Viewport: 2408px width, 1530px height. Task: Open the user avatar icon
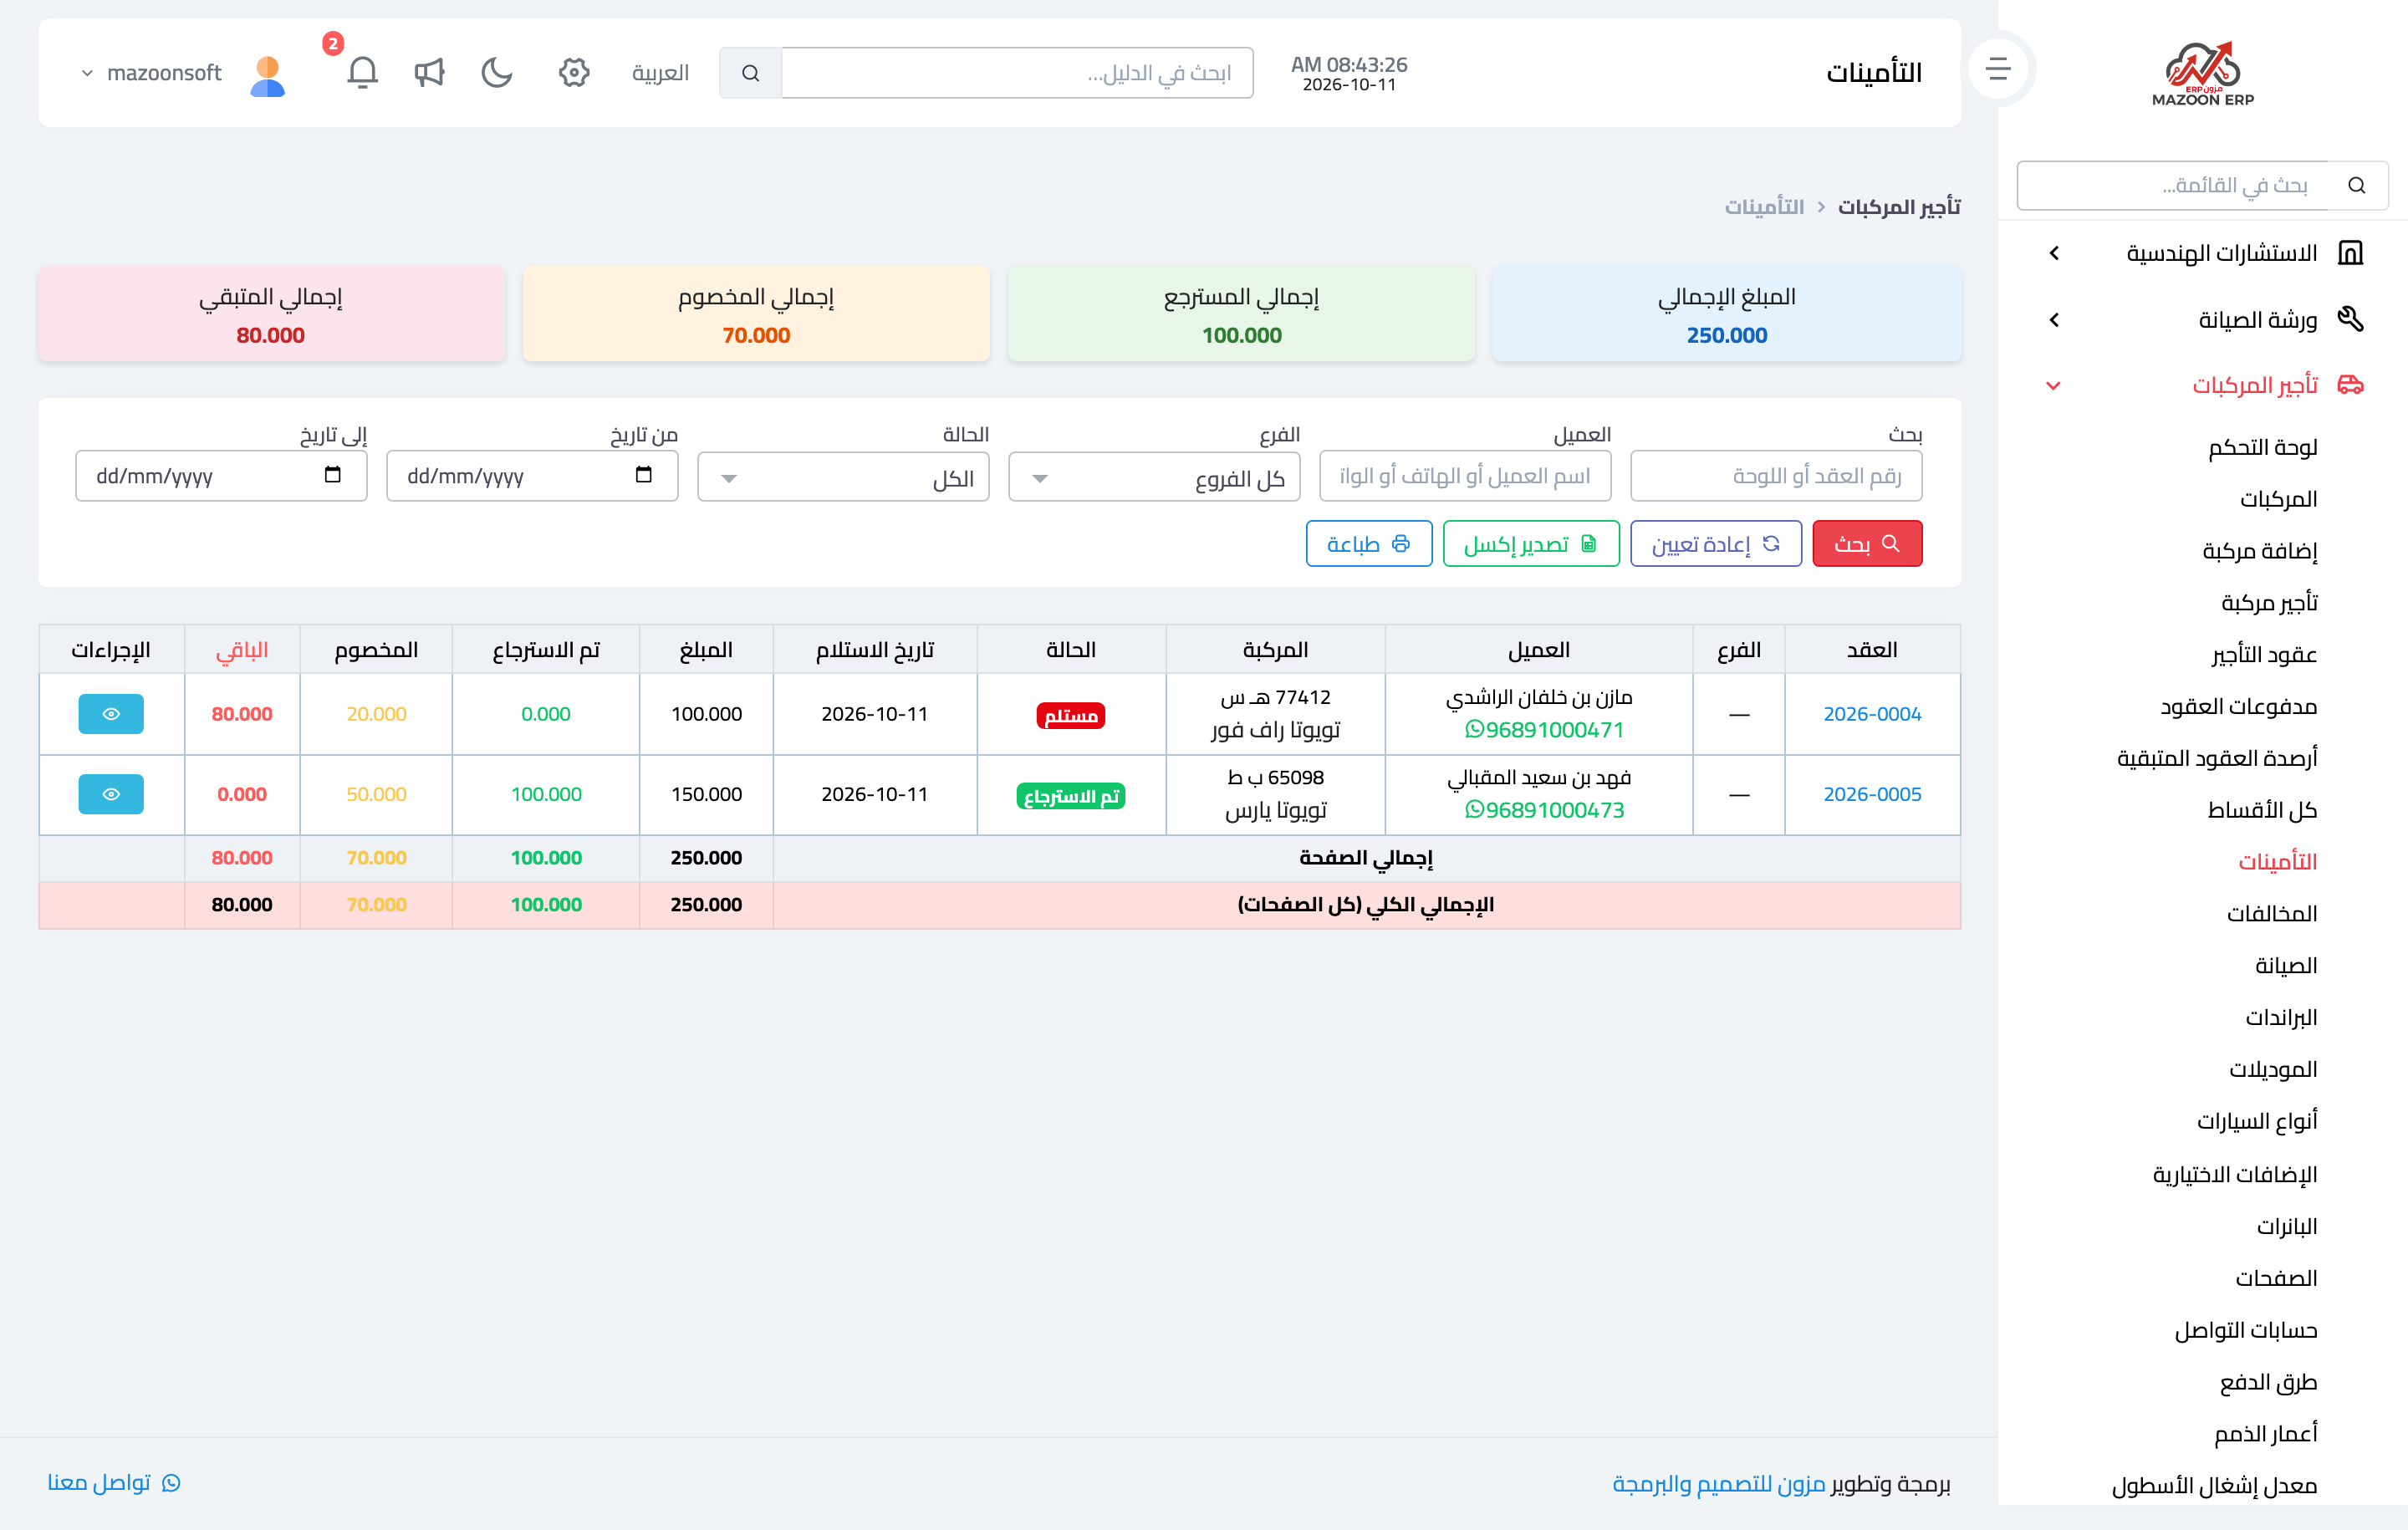[x=267, y=75]
